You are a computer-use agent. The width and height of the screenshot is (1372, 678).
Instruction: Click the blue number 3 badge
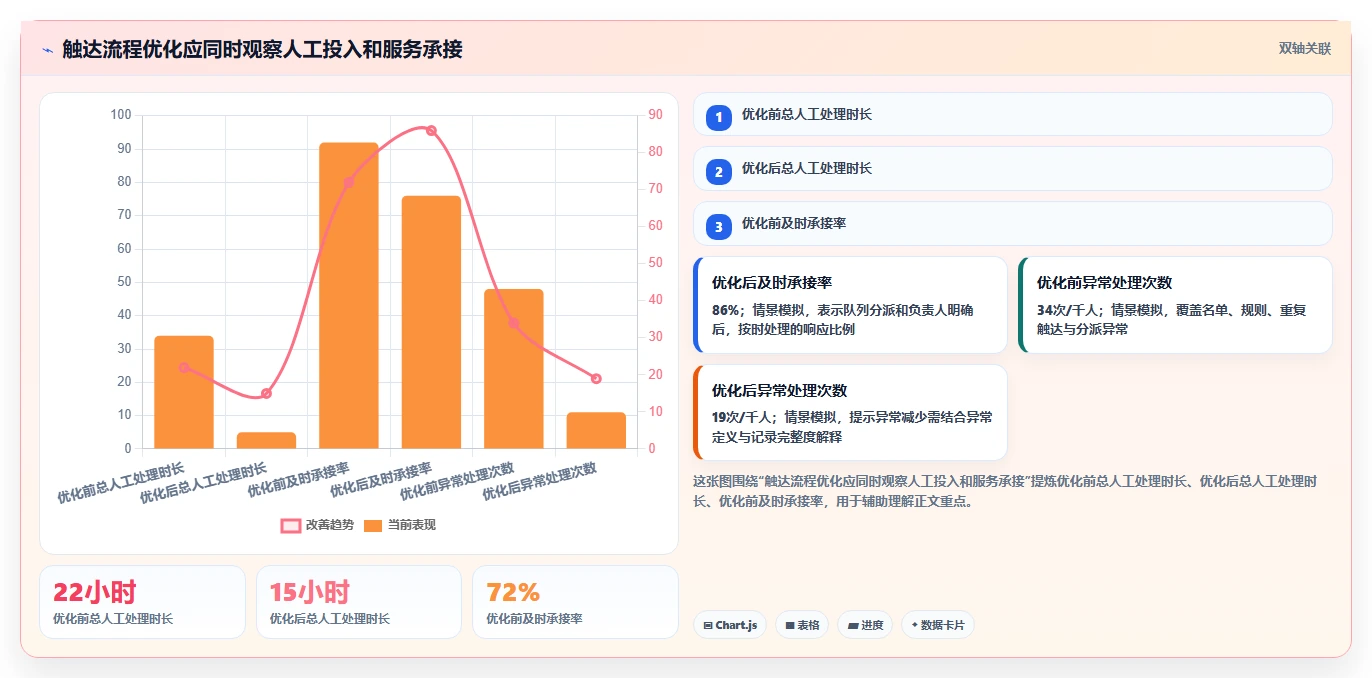pos(718,227)
